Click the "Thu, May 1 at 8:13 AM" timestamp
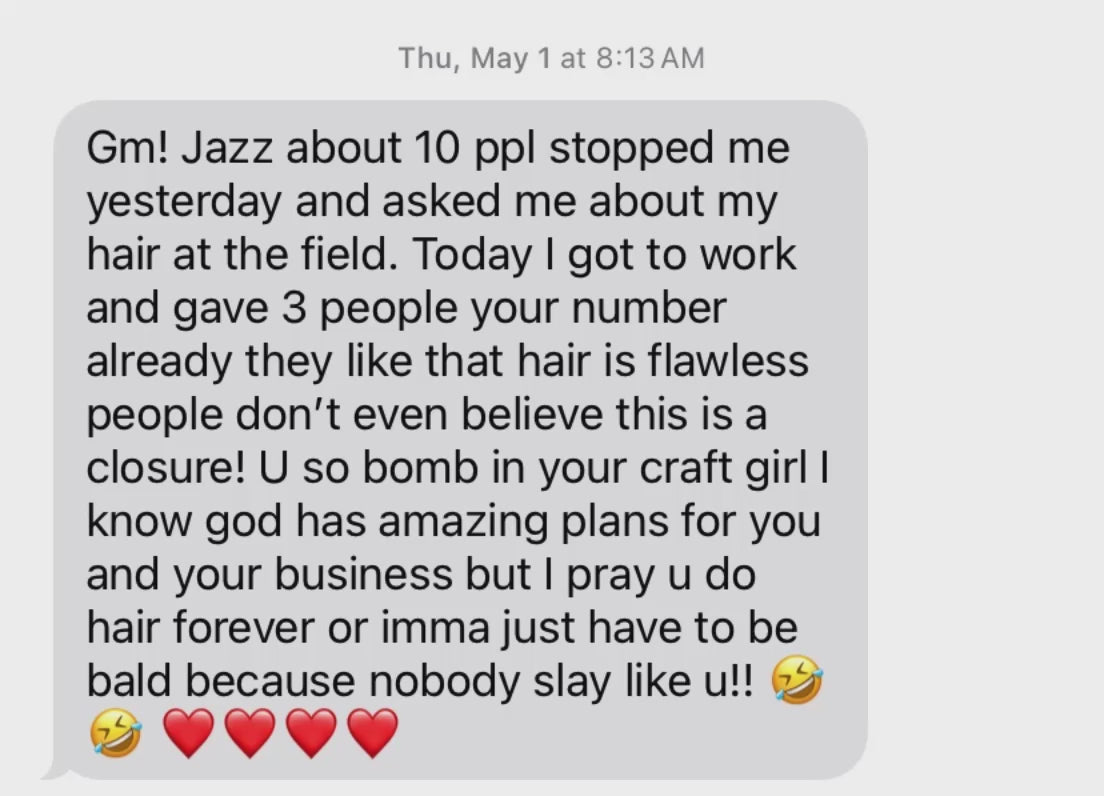The height and width of the screenshot is (796, 1104). coord(551,58)
